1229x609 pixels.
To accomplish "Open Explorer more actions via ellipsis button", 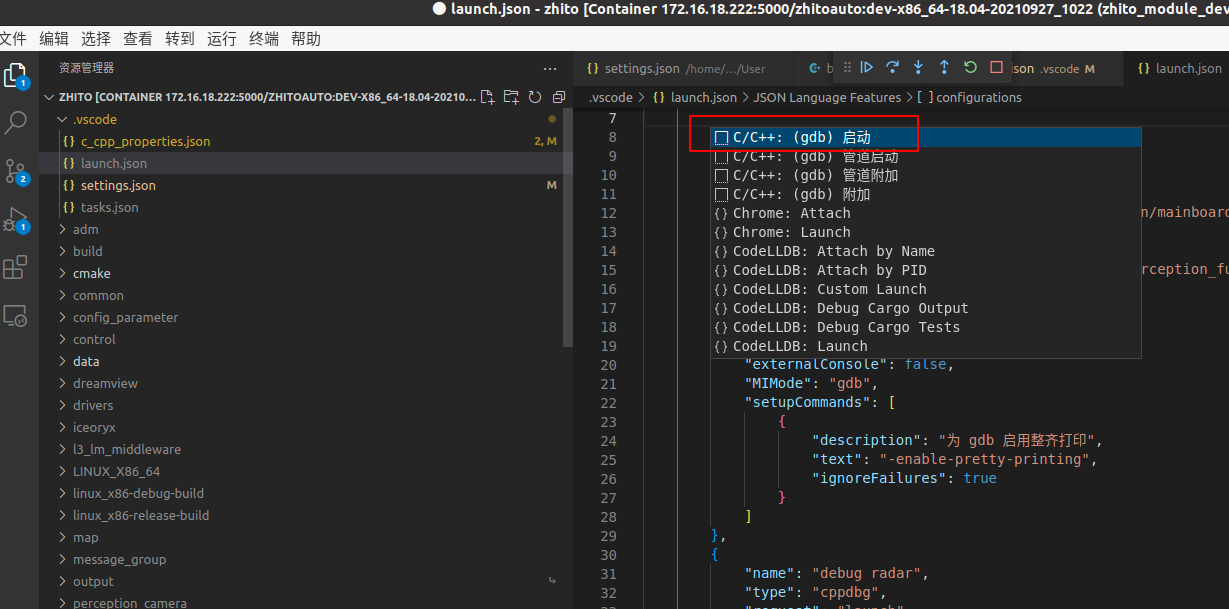I will click(x=550, y=68).
